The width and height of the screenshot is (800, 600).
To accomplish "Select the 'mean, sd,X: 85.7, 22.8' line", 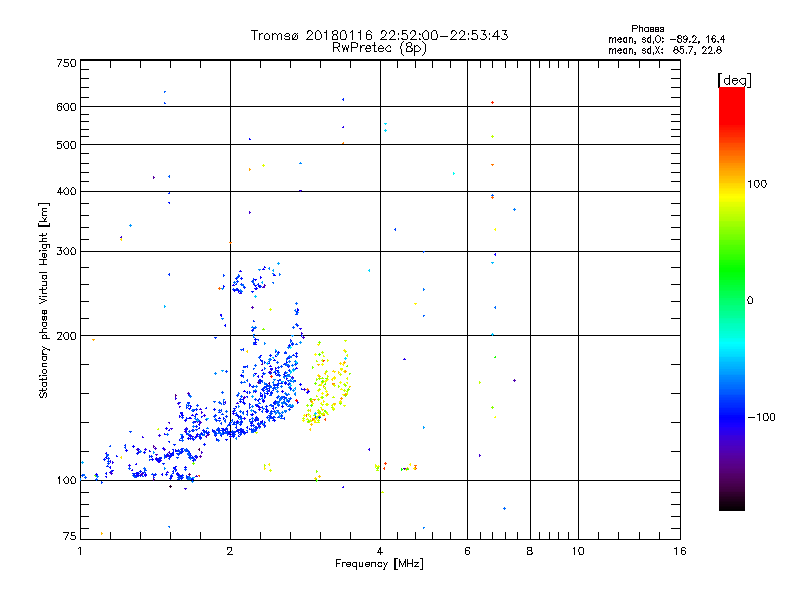I will [665, 50].
